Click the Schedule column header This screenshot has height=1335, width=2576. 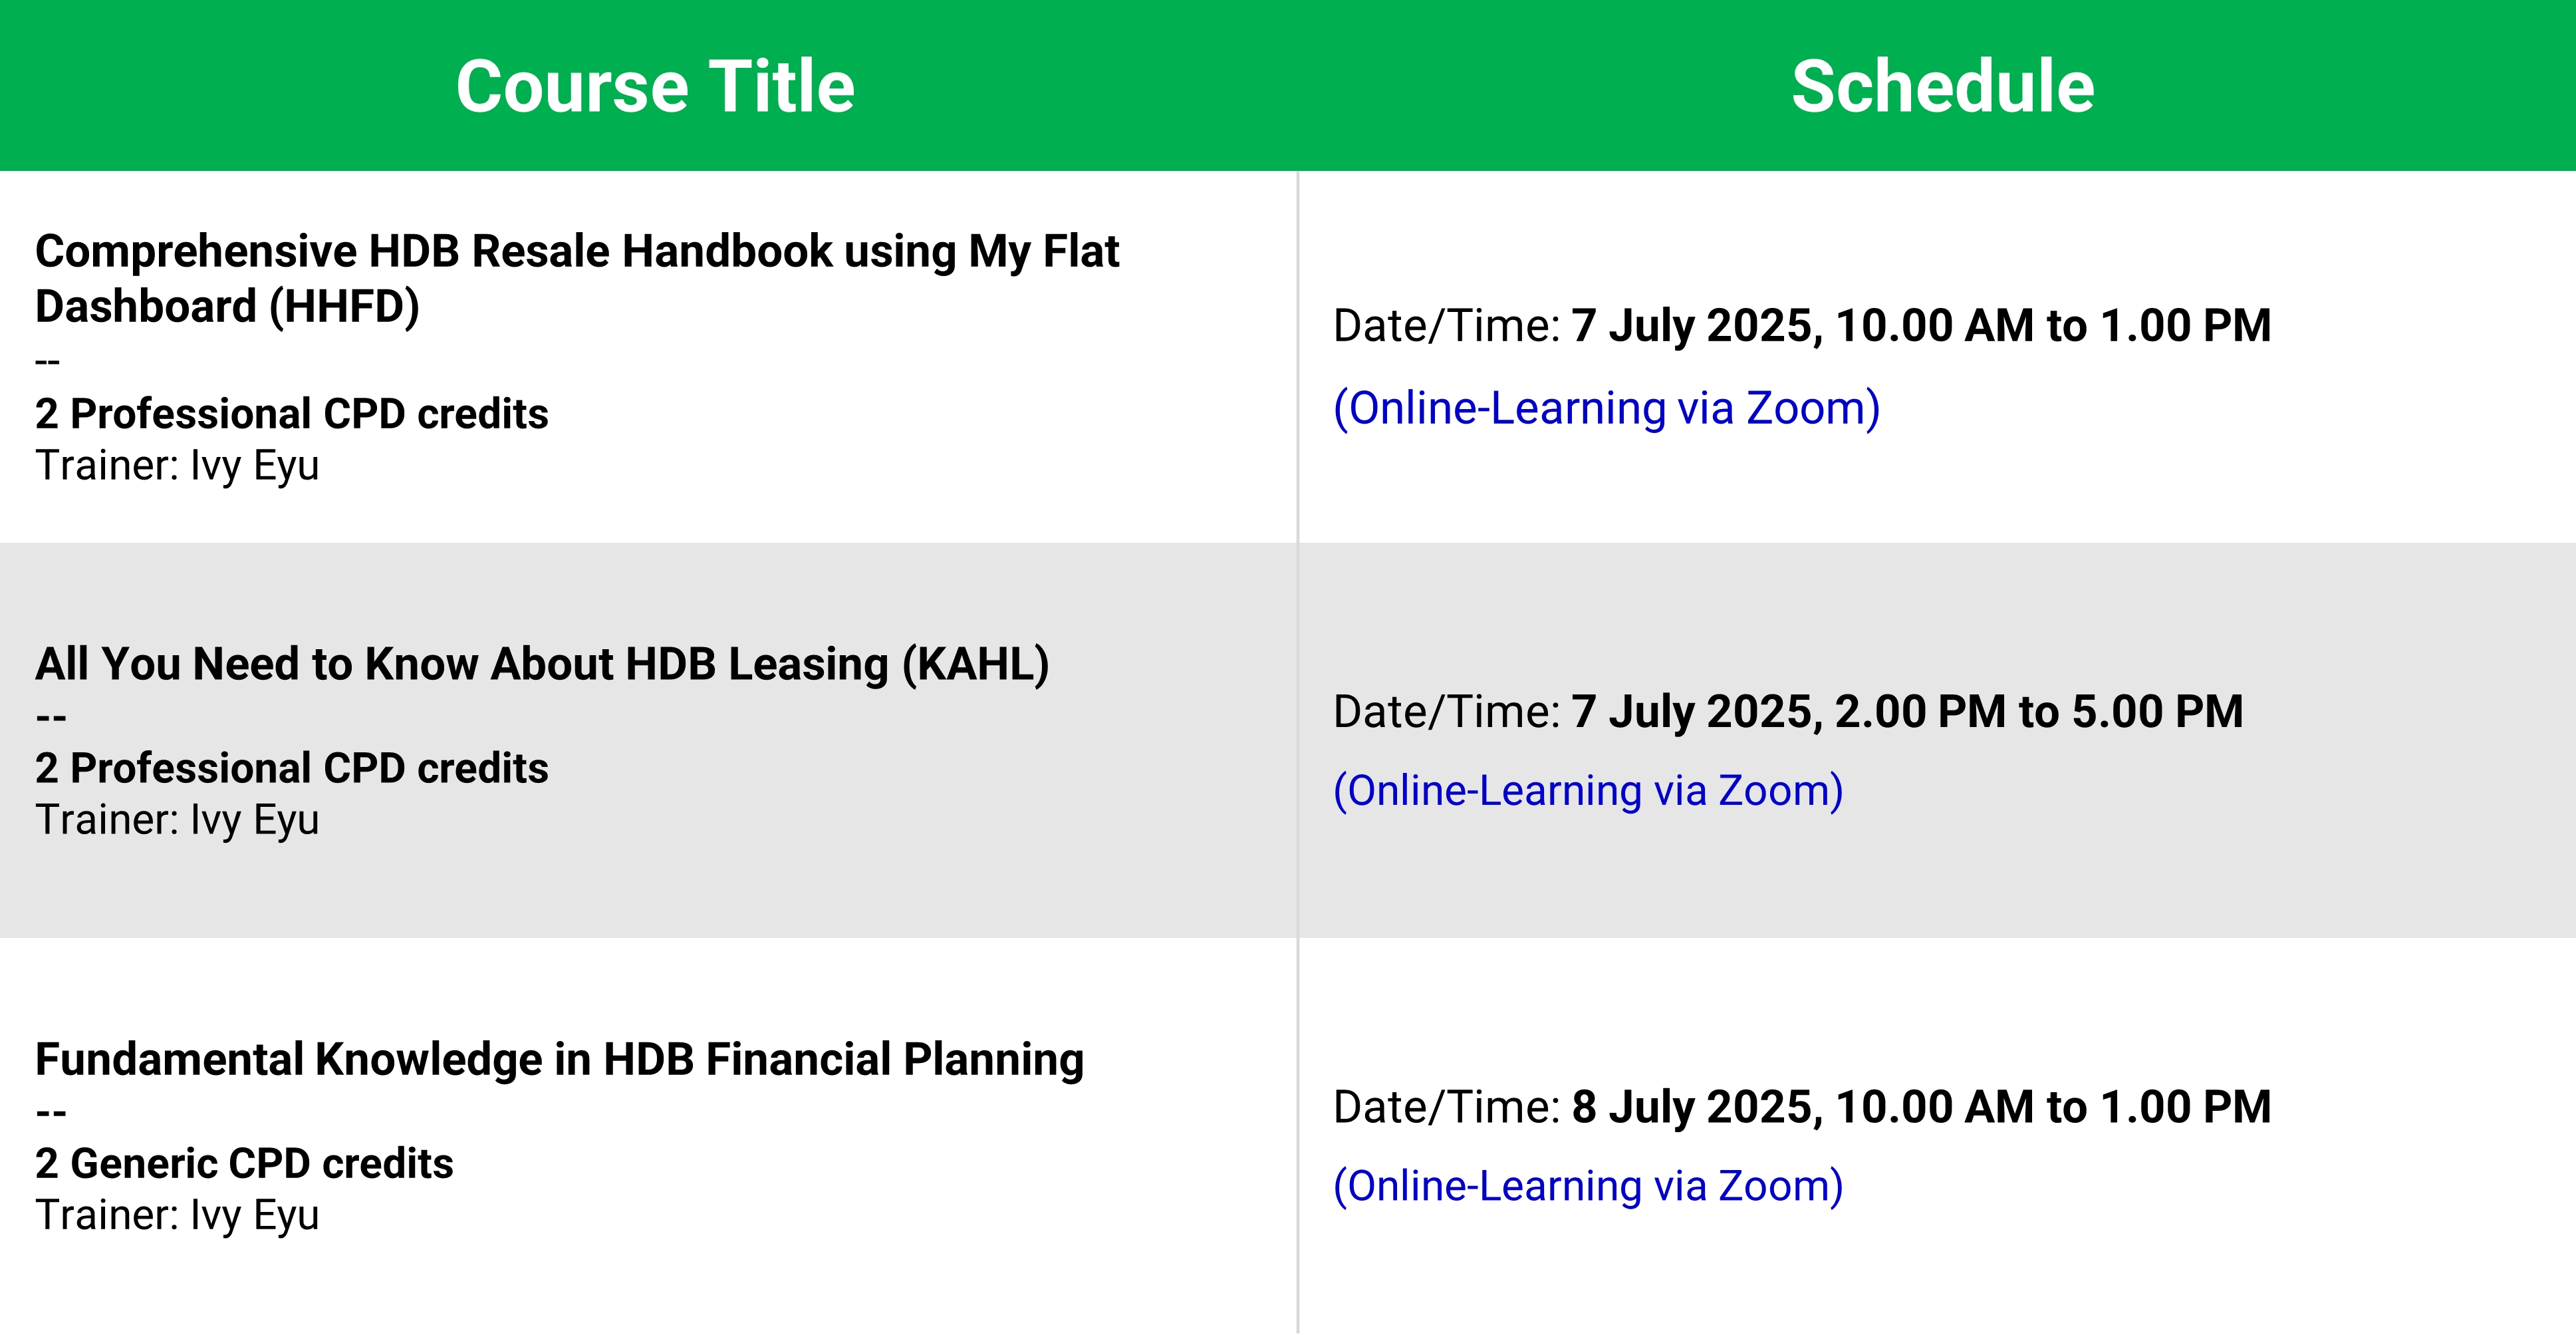(x=1942, y=87)
